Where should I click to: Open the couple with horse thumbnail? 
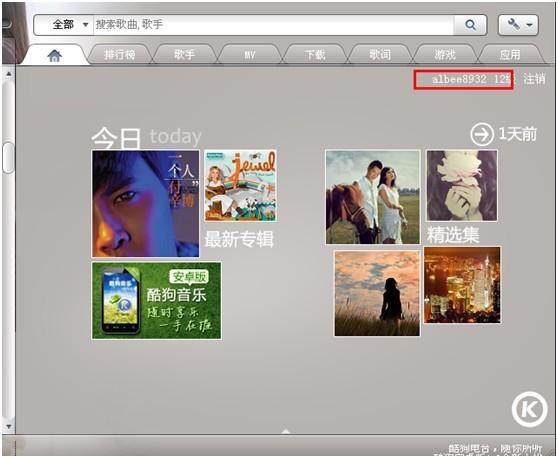click(373, 197)
